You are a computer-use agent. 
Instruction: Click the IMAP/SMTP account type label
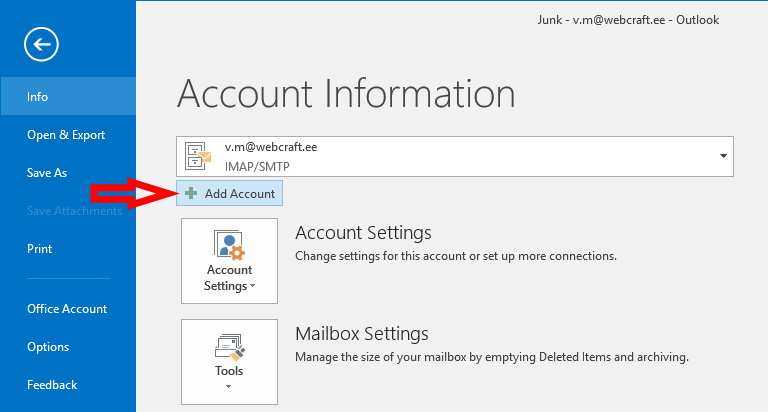click(x=257, y=167)
